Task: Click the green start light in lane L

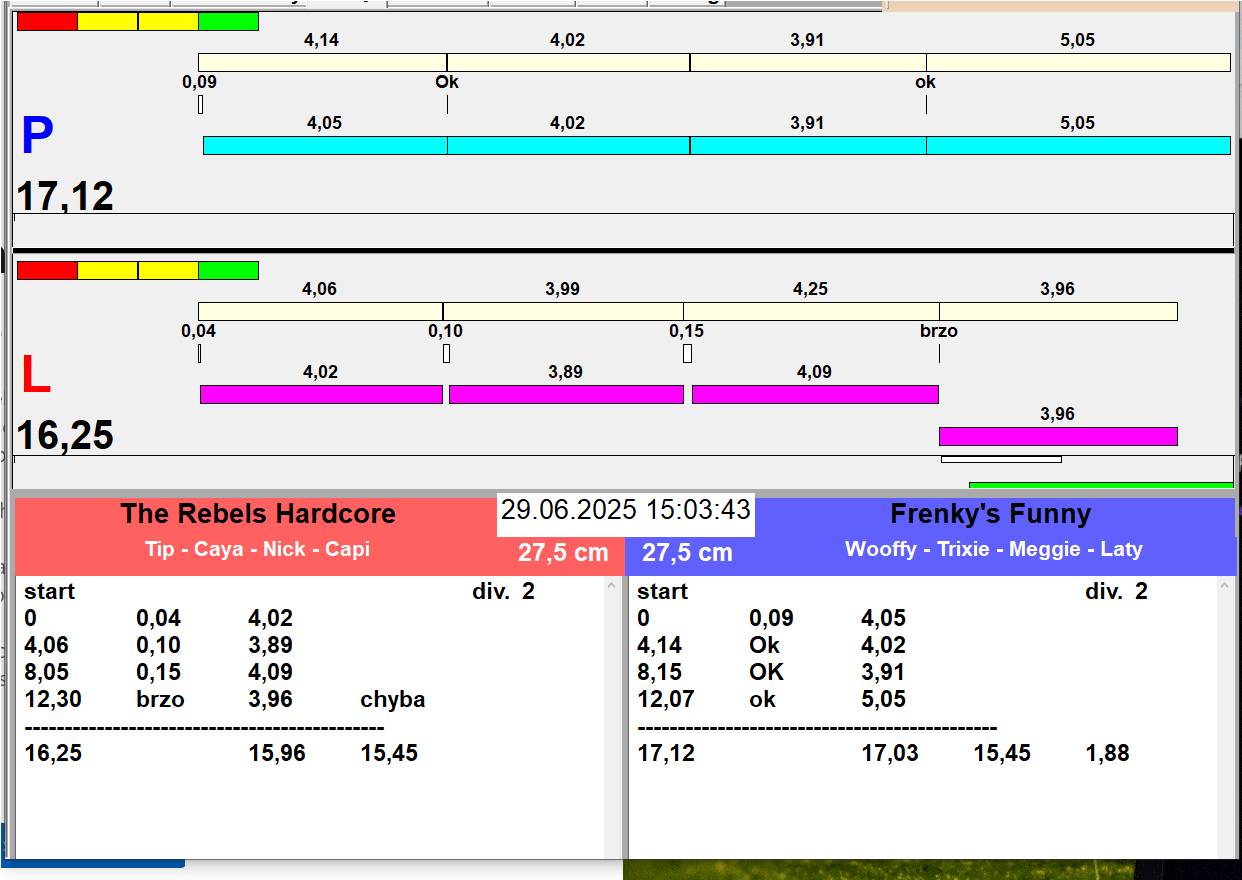Action: click(x=228, y=270)
